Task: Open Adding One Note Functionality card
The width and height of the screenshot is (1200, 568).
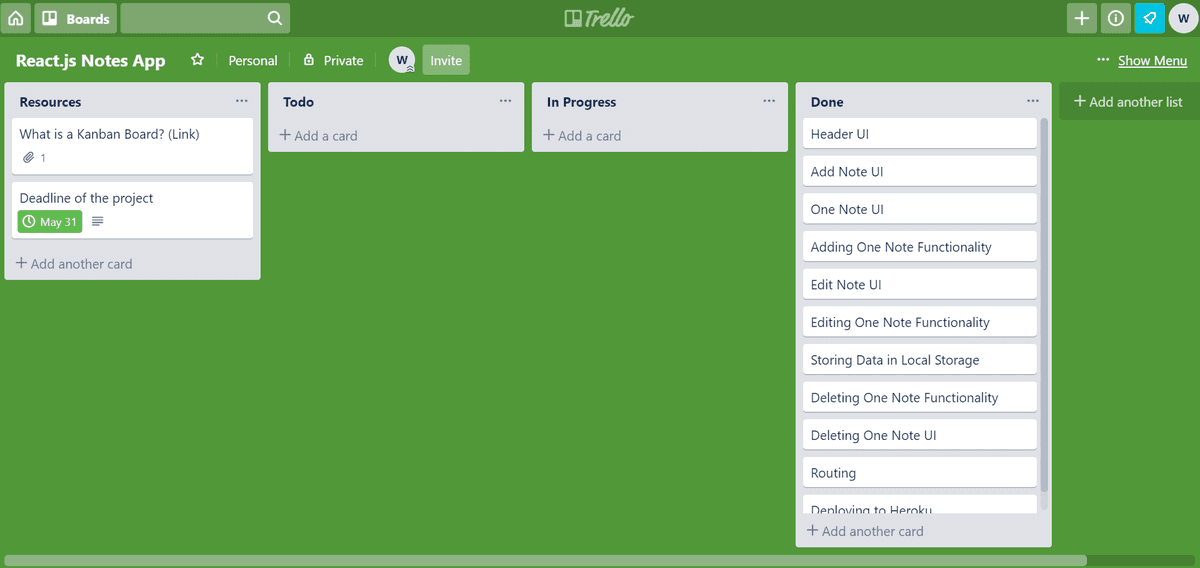Action: tap(920, 247)
